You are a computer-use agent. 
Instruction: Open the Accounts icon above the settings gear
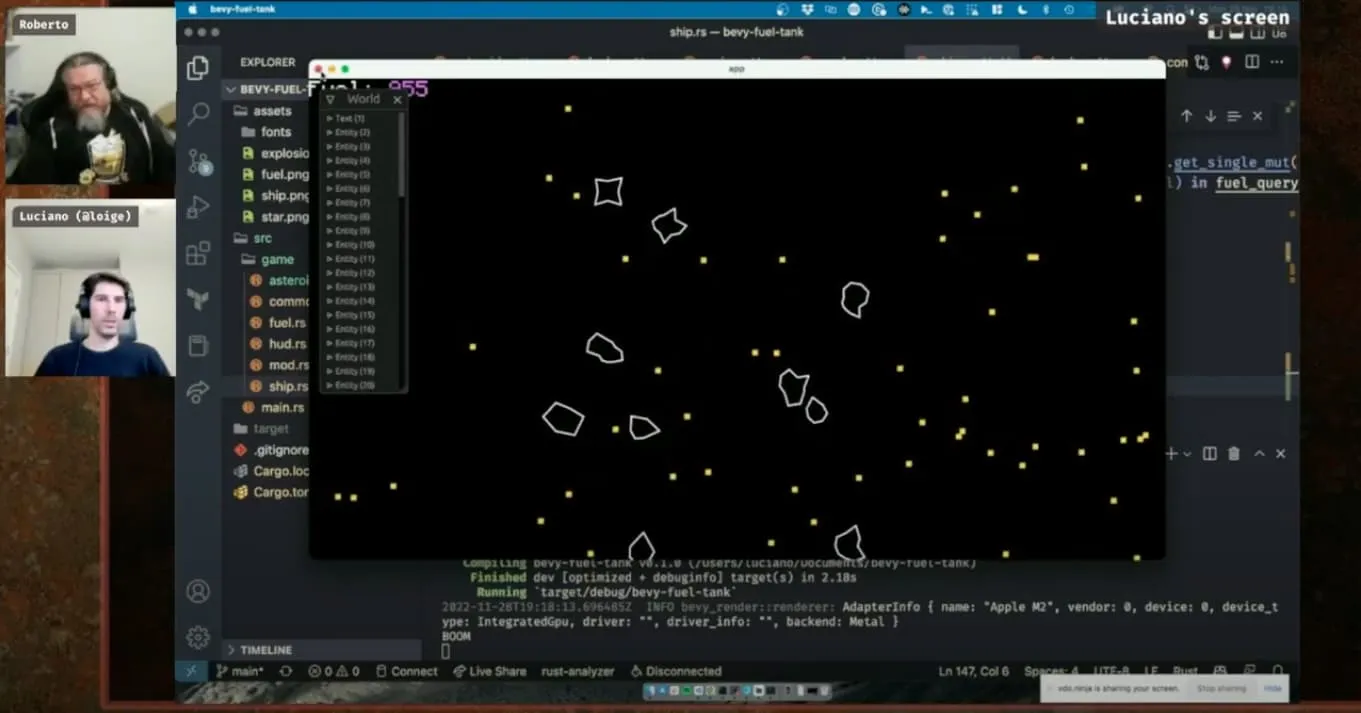198,590
